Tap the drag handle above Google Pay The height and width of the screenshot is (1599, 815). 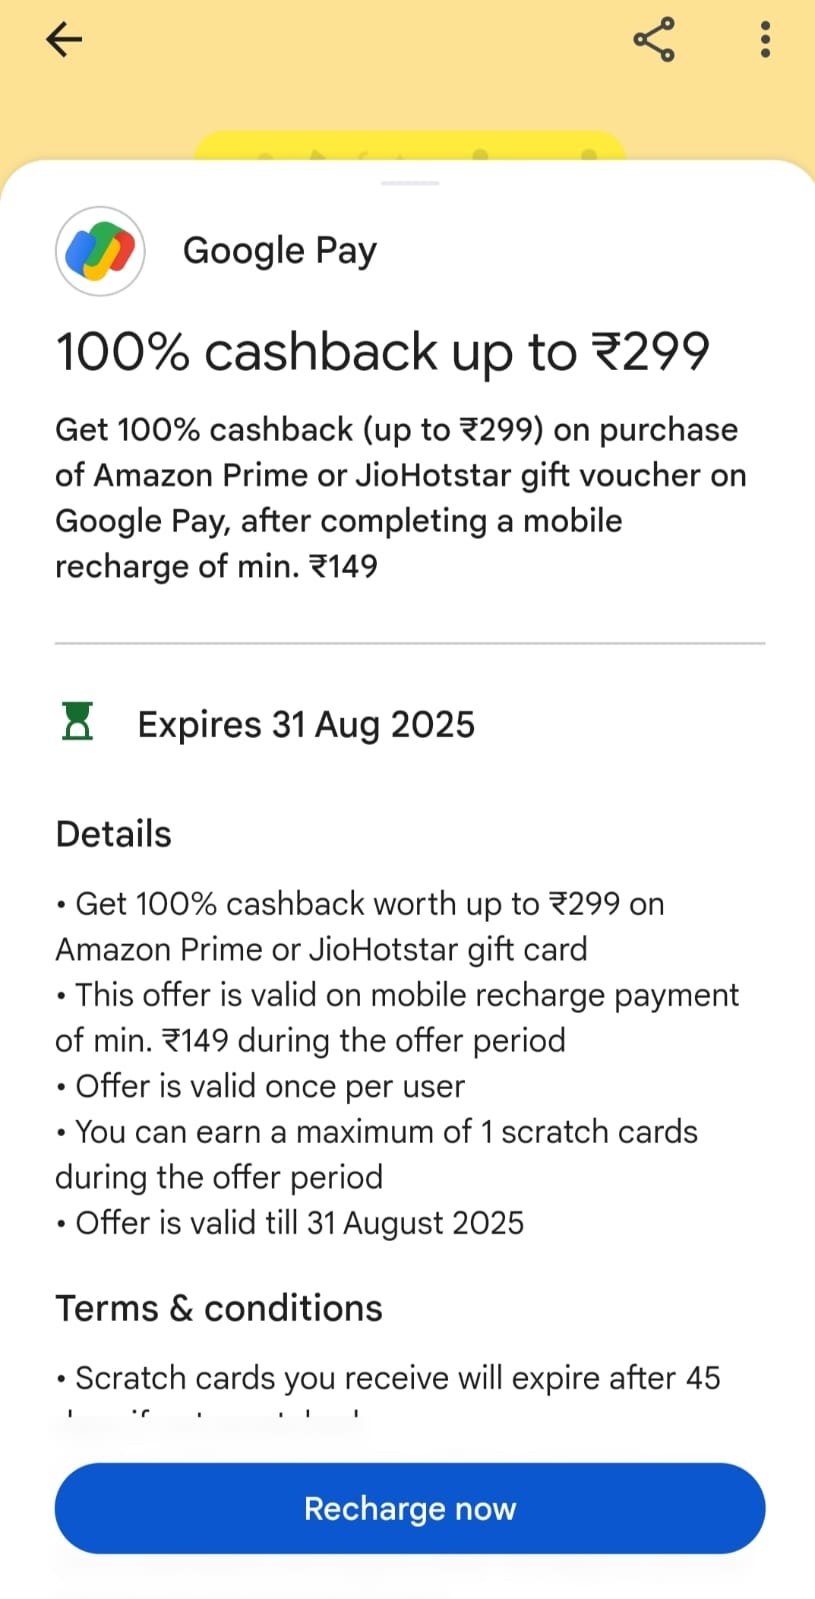click(409, 183)
